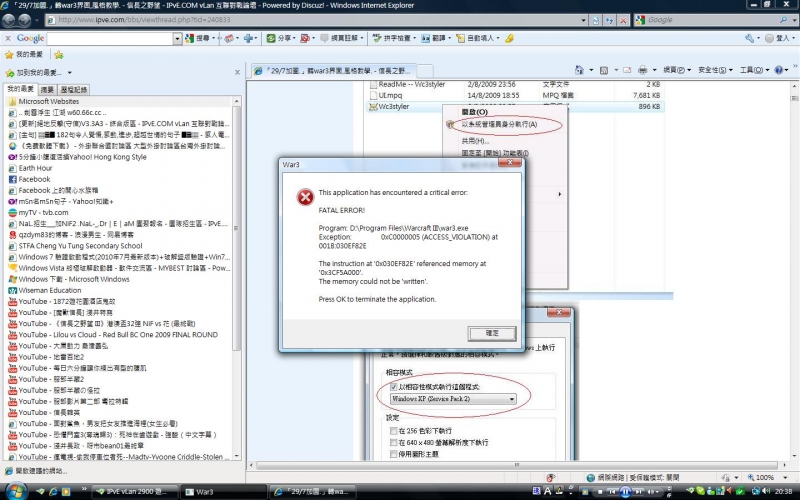Open Earth Hour favorite link
Viewport: 800px width, 500px height.
(x=36, y=168)
